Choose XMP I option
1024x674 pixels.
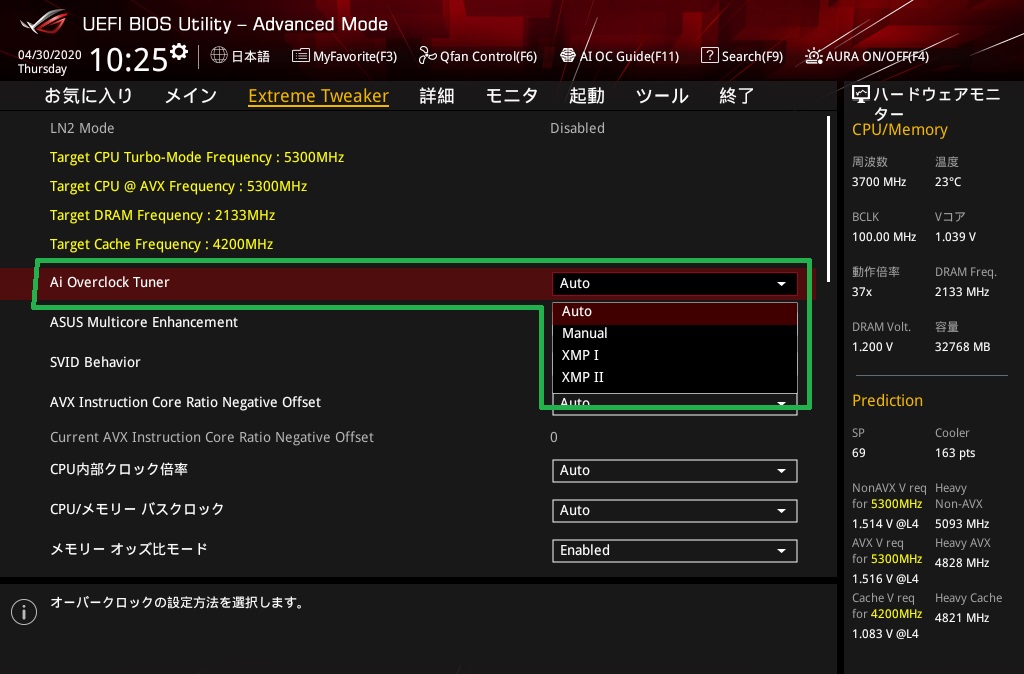click(x=675, y=355)
